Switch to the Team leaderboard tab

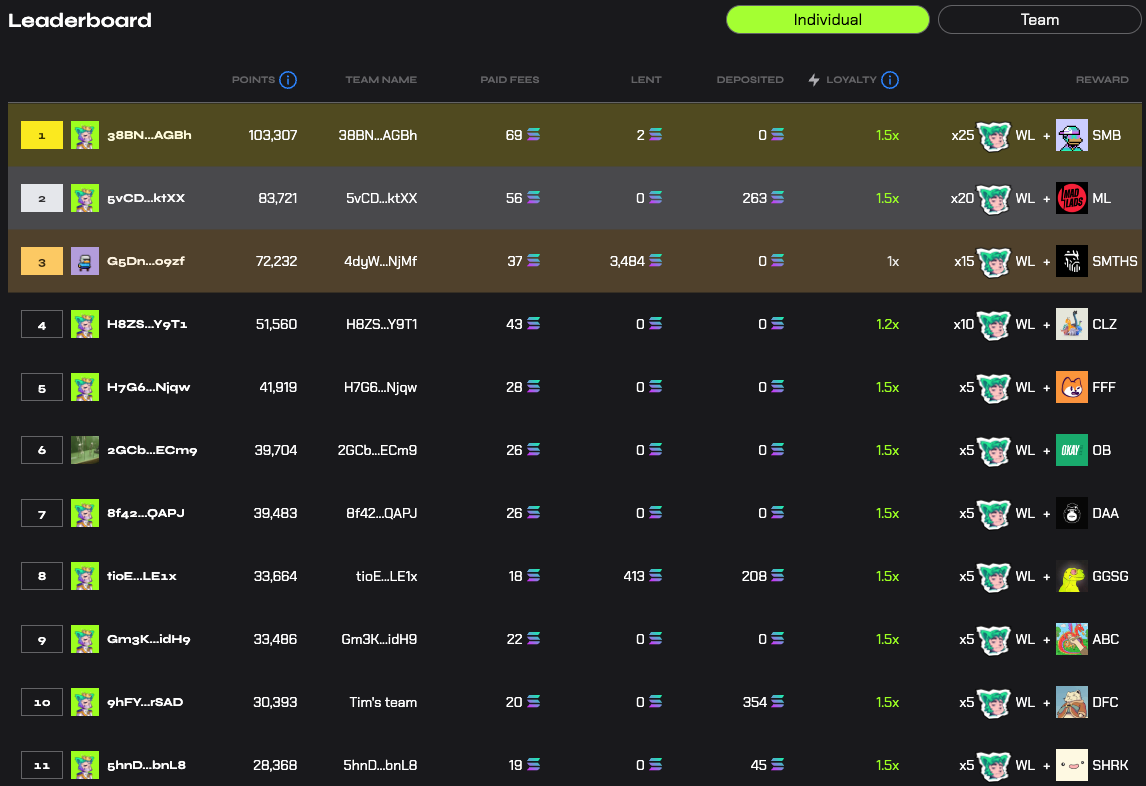coord(1039,20)
